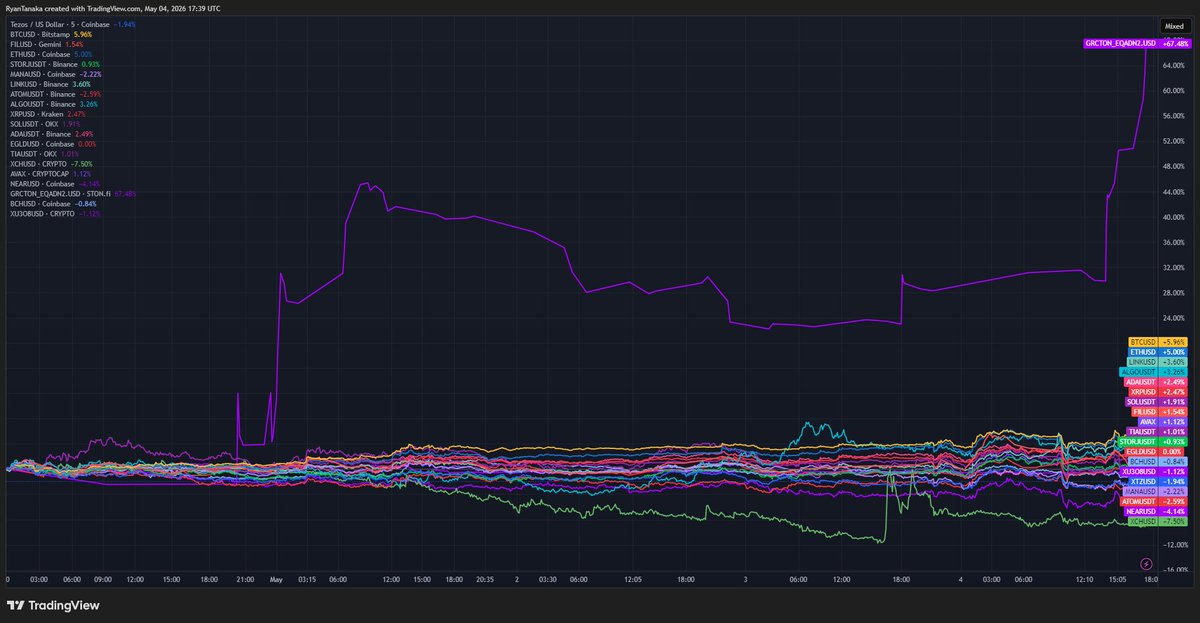Click the STORJUSDT +0.93% price scale label

(x=1154, y=442)
